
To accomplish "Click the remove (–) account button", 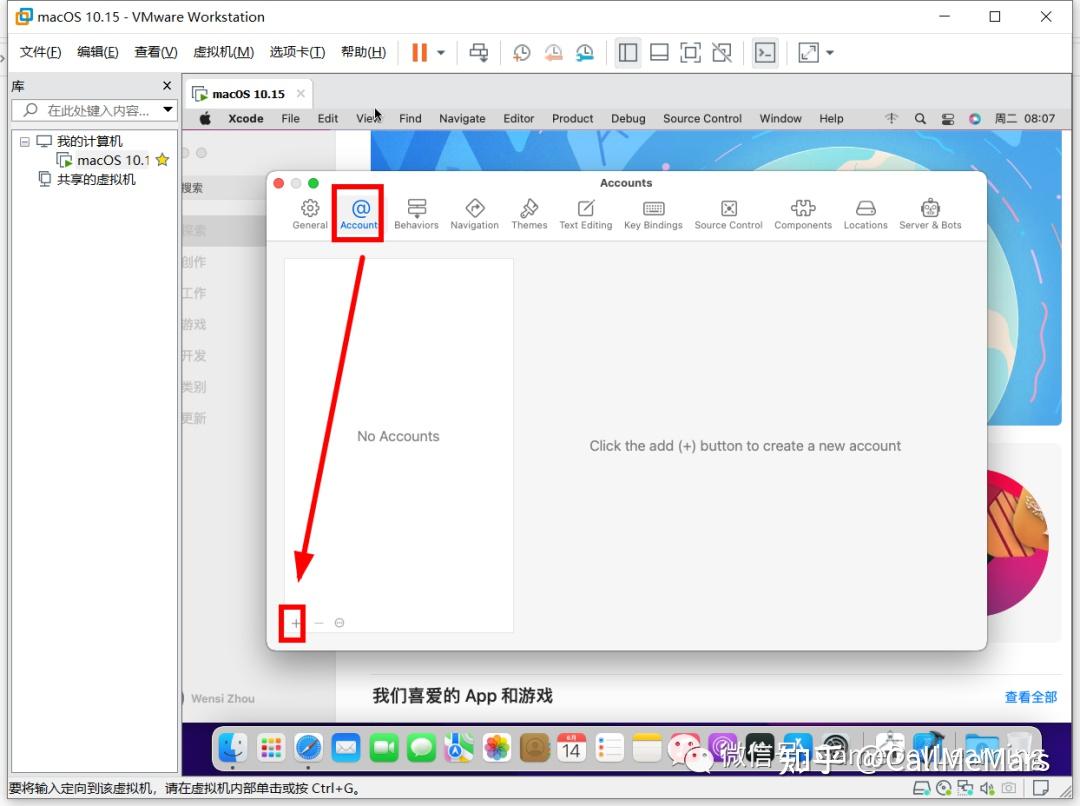I will click(x=318, y=623).
